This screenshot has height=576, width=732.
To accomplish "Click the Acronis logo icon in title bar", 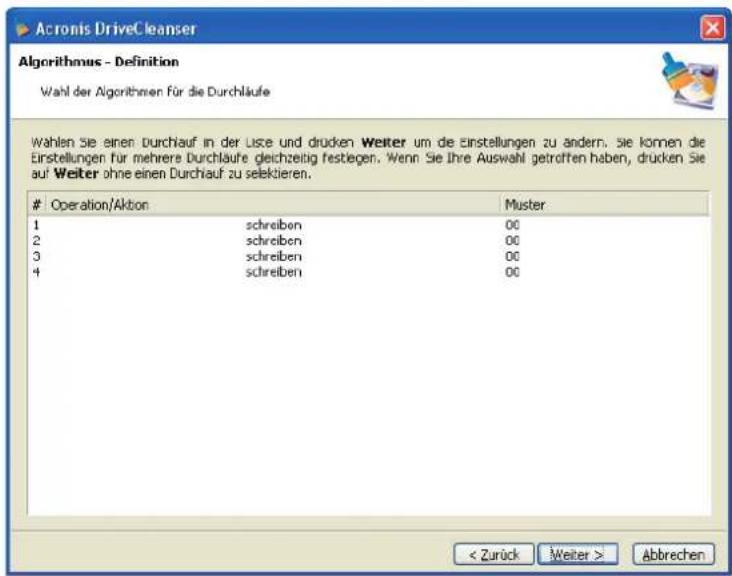I will [22, 29].
